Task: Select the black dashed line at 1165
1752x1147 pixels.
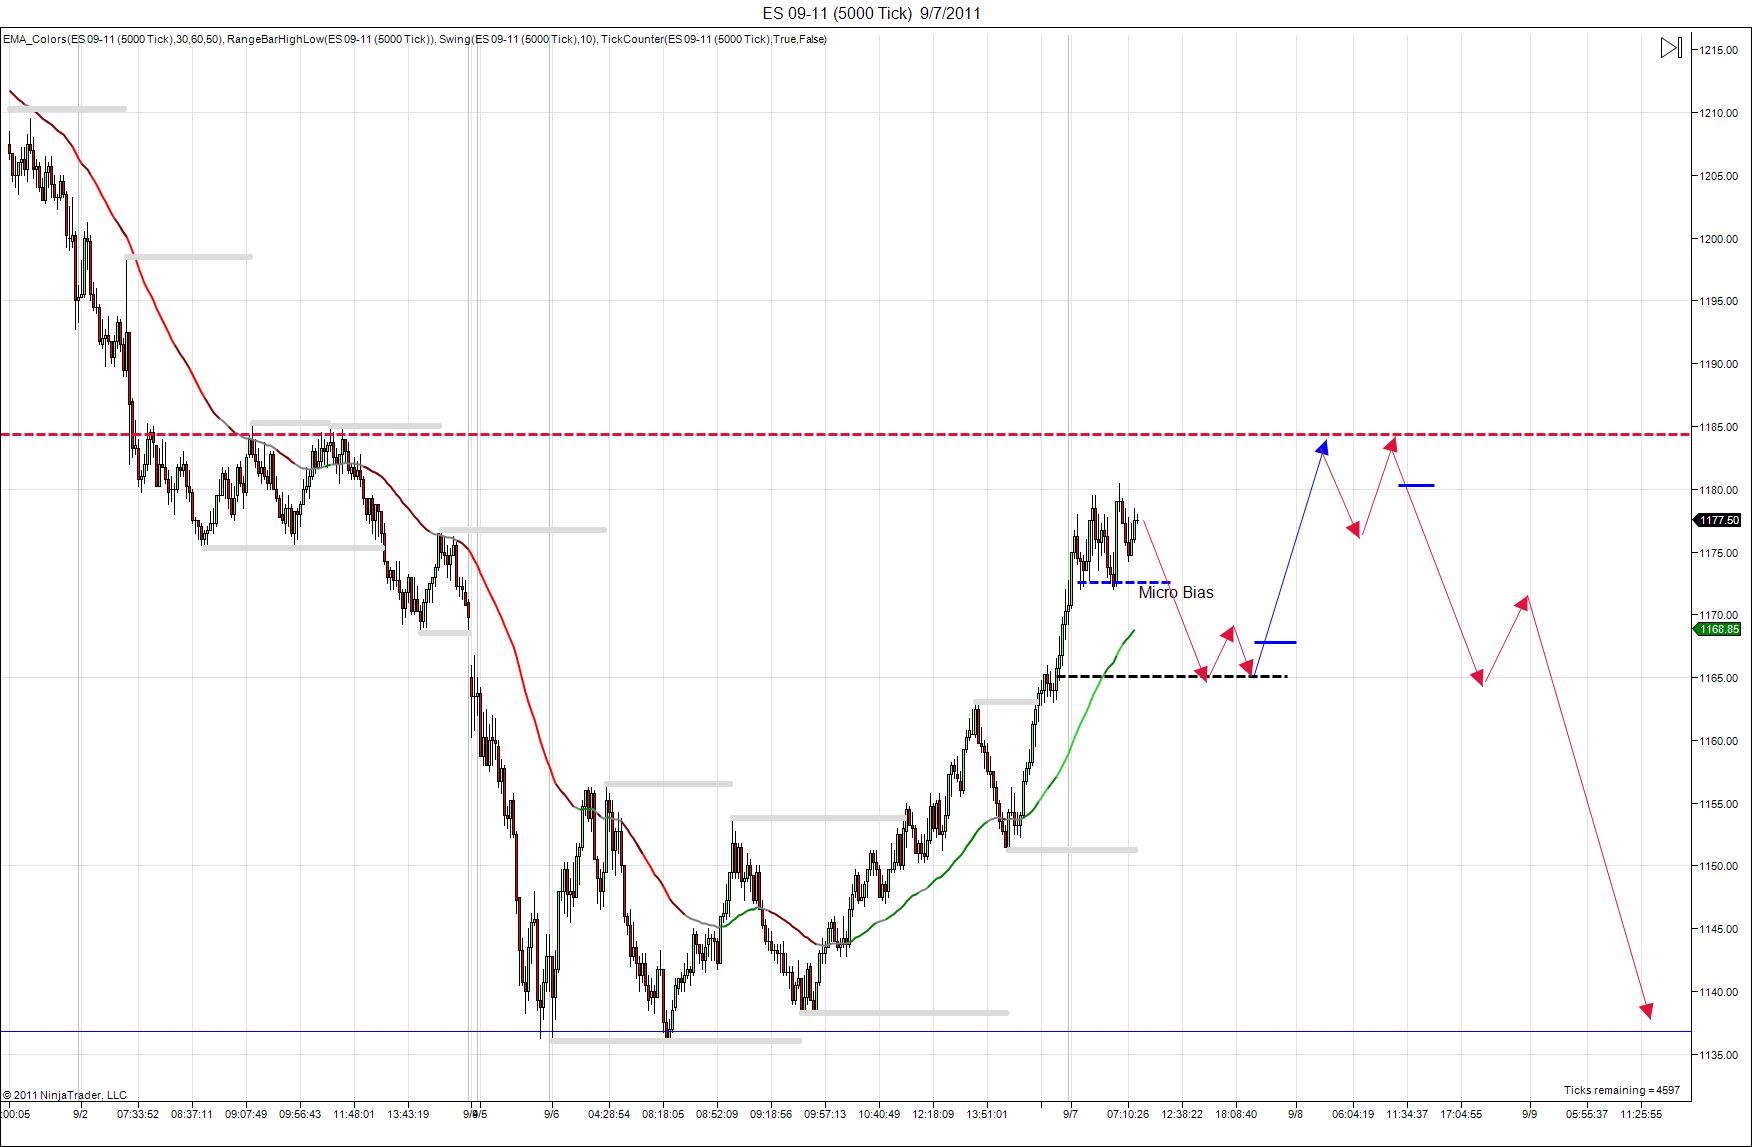Action: coord(1172,677)
